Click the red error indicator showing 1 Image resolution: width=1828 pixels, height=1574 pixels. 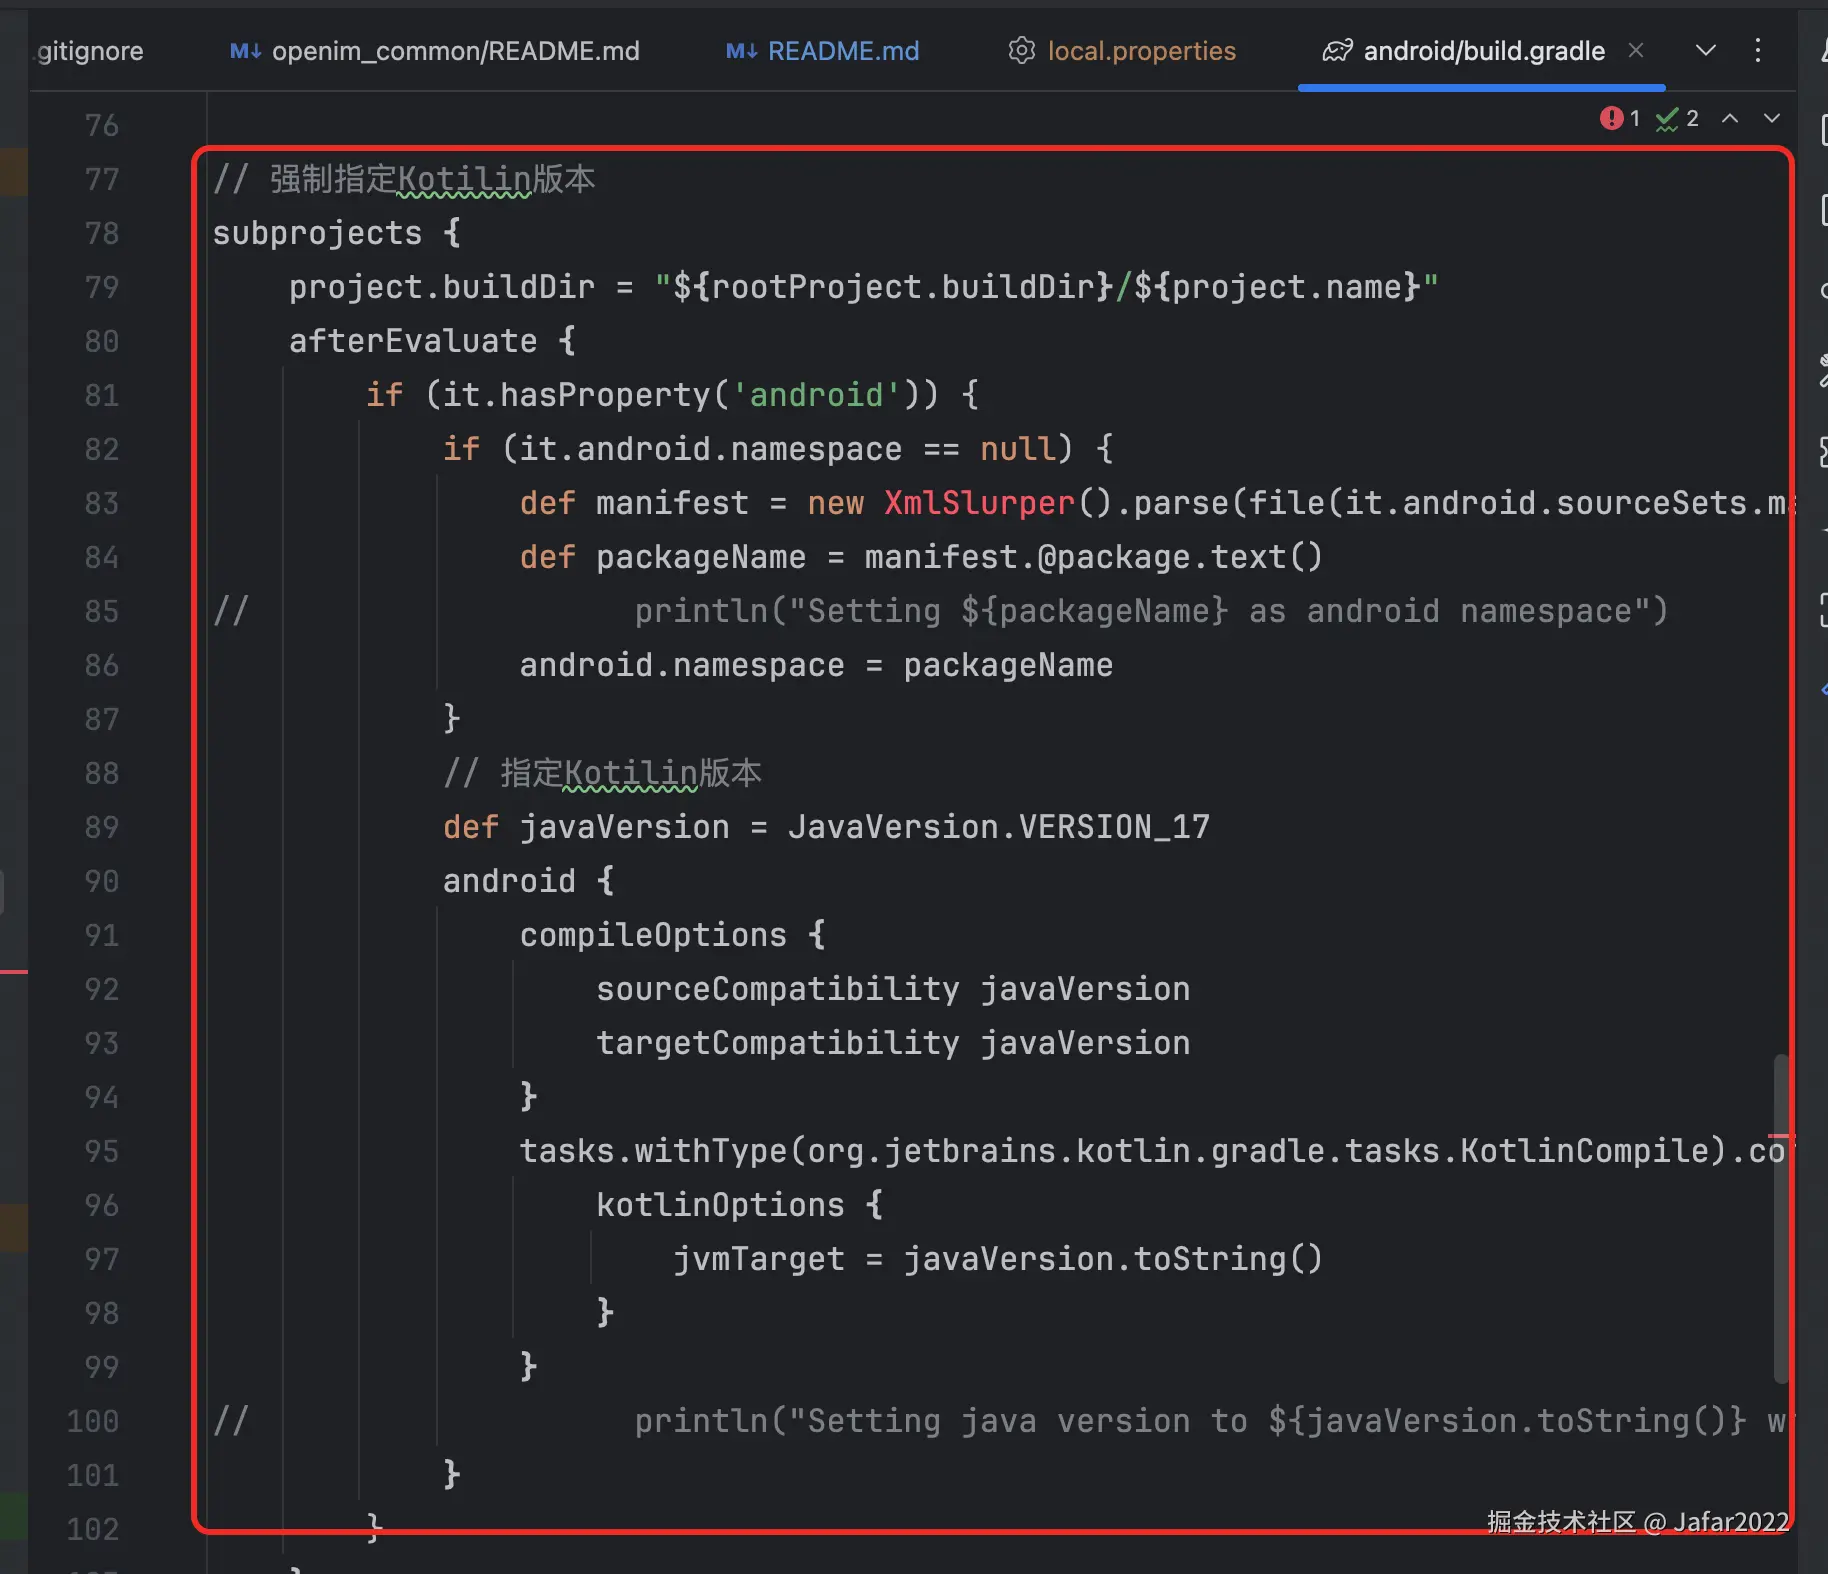tap(1620, 119)
